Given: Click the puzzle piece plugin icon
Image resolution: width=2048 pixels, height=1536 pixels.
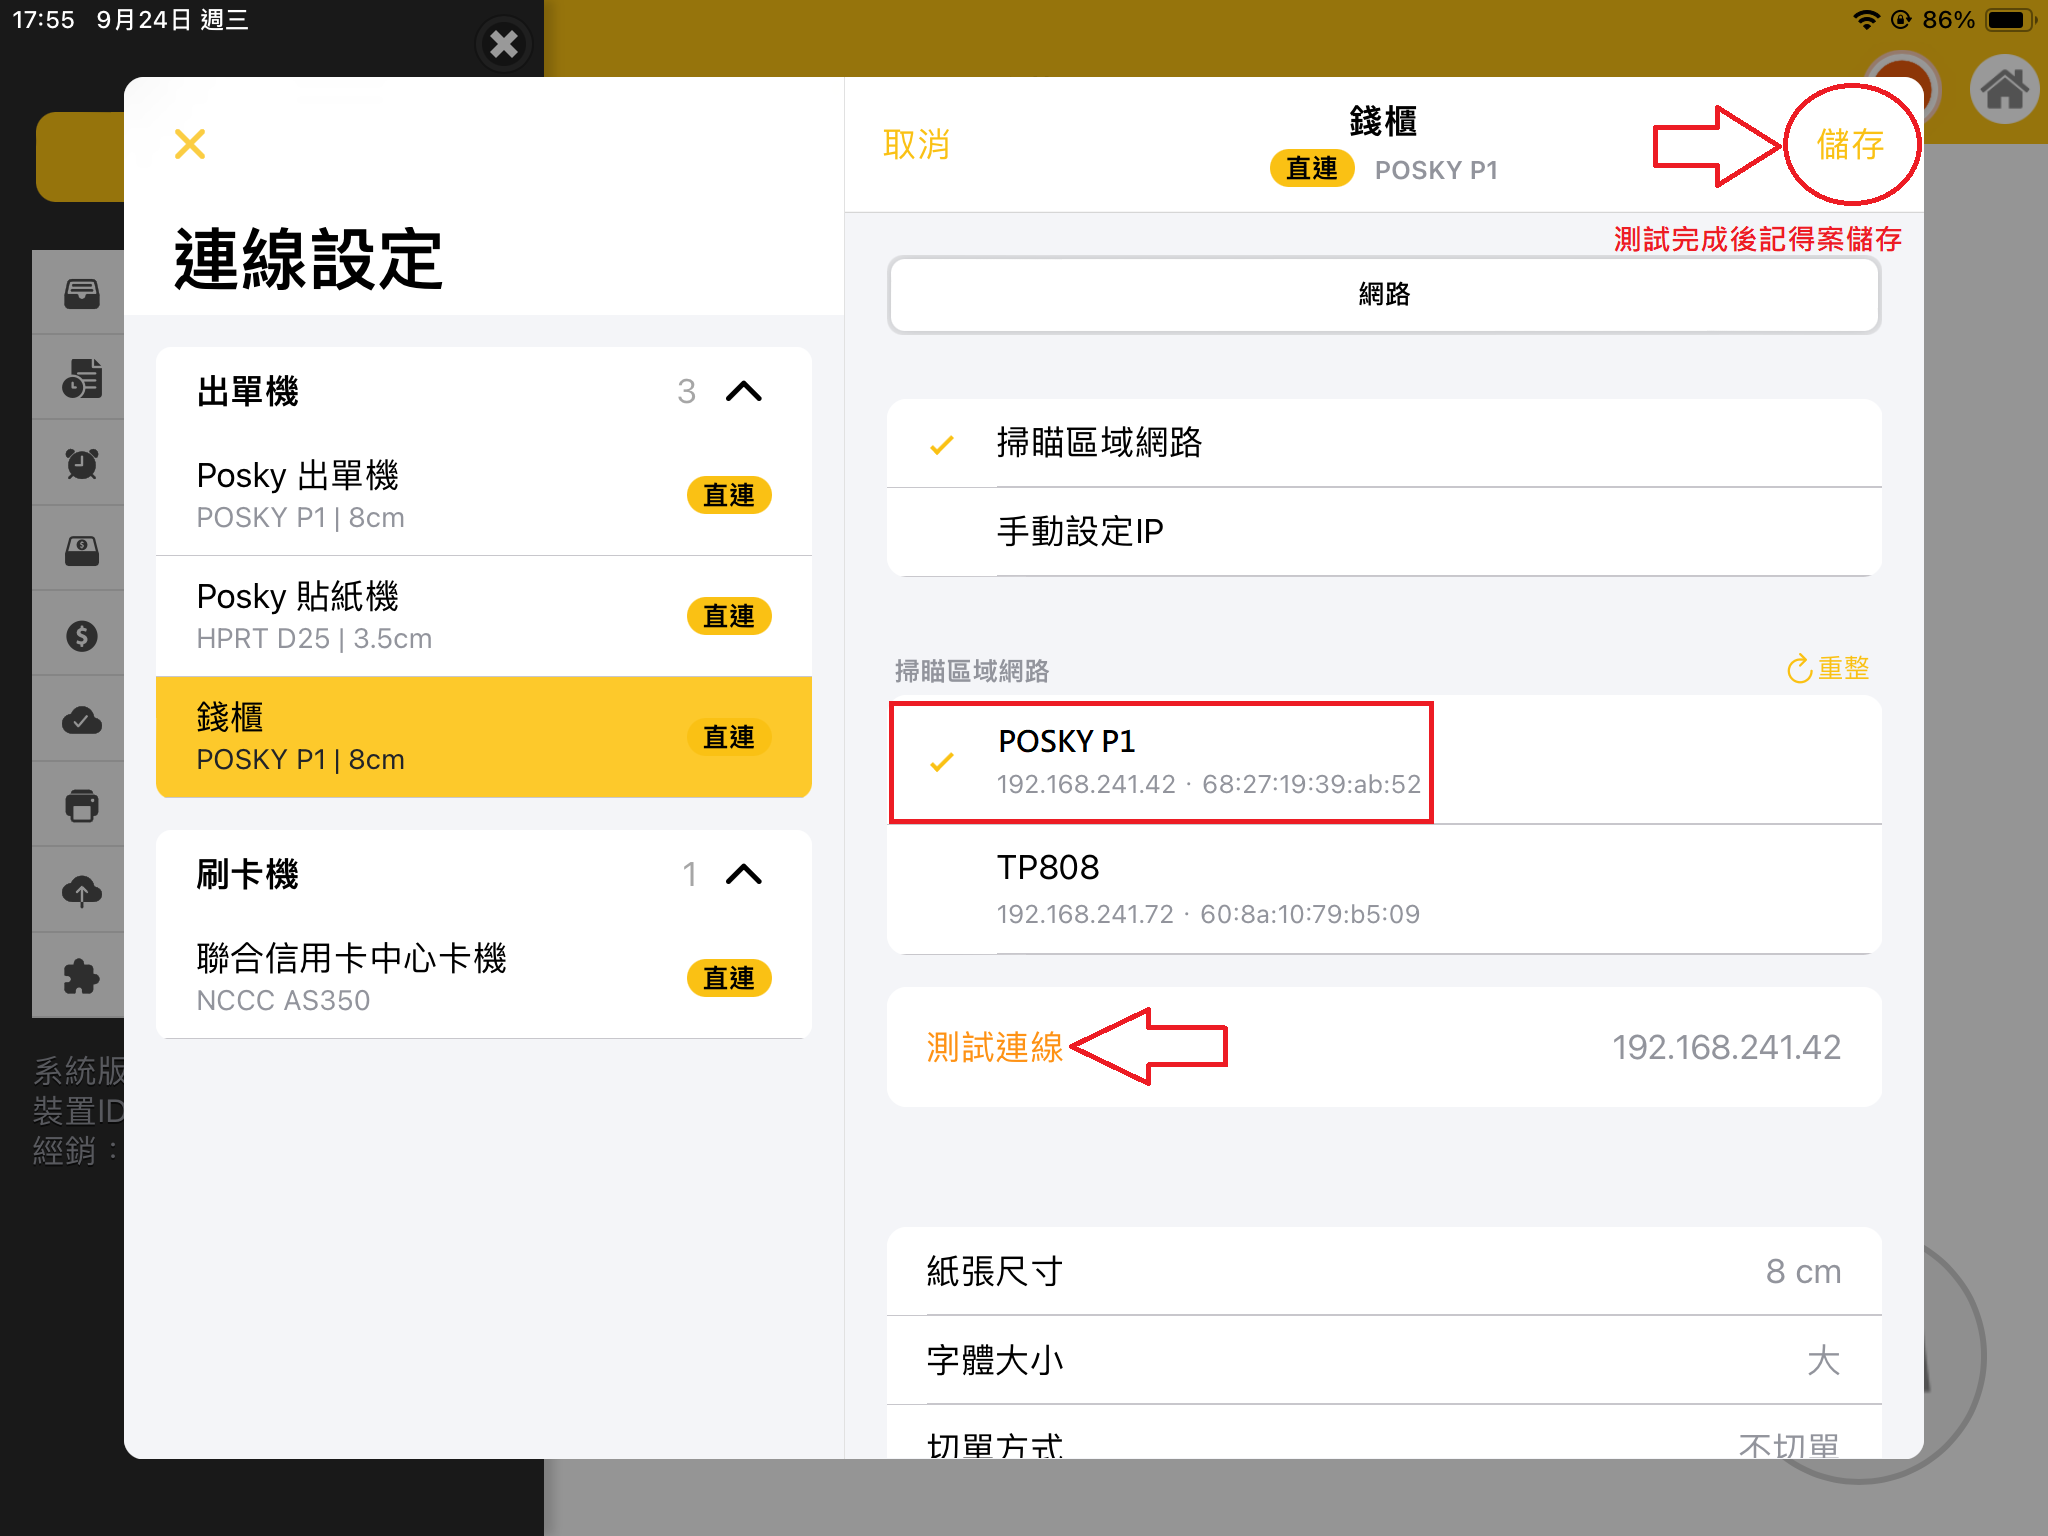Looking at the screenshot, I should click(81, 977).
